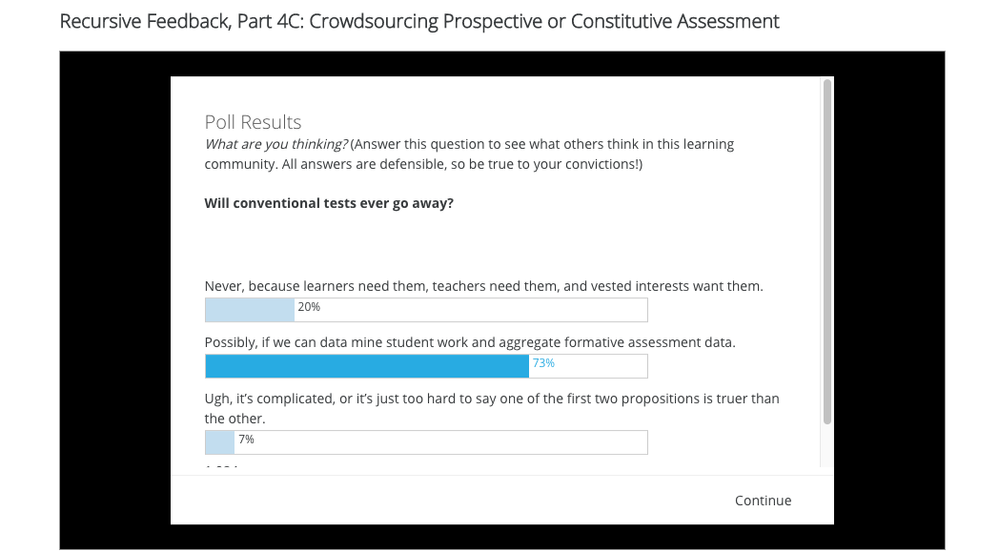The width and height of the screenshot is (999, 554).
Task: Click the poll dialog's vertical scrollbar
Action: pyautogui.click(x=826, y=250)
